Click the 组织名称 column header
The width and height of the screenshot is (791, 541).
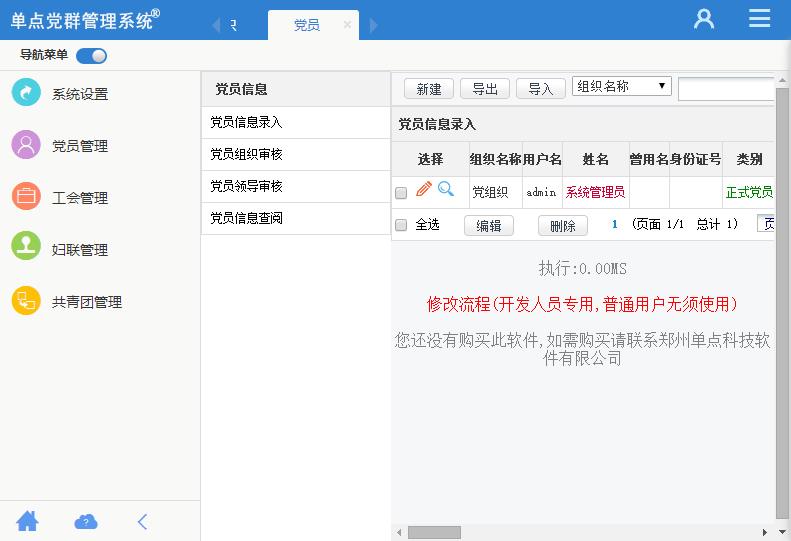tap(495, 159)
